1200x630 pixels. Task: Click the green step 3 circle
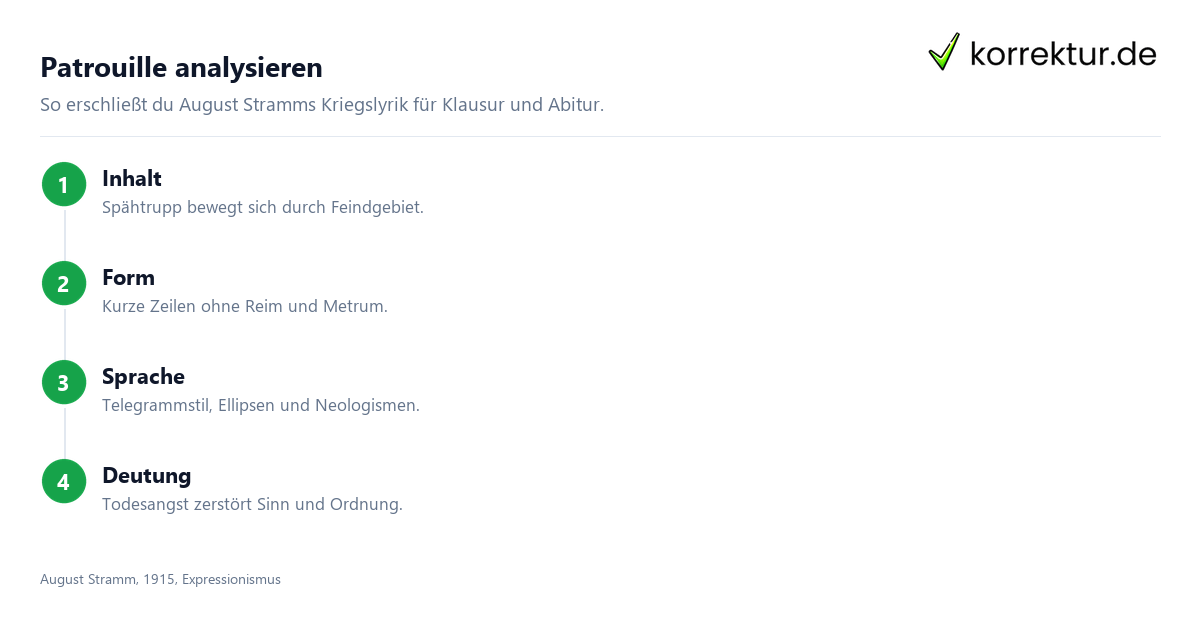click(x=64, y=382)
